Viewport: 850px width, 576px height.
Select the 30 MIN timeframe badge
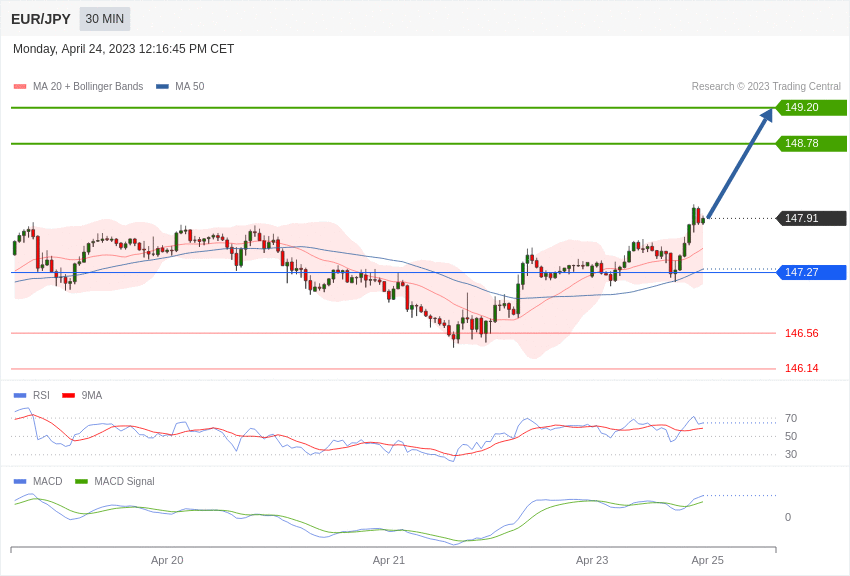[x=105, y=19]
